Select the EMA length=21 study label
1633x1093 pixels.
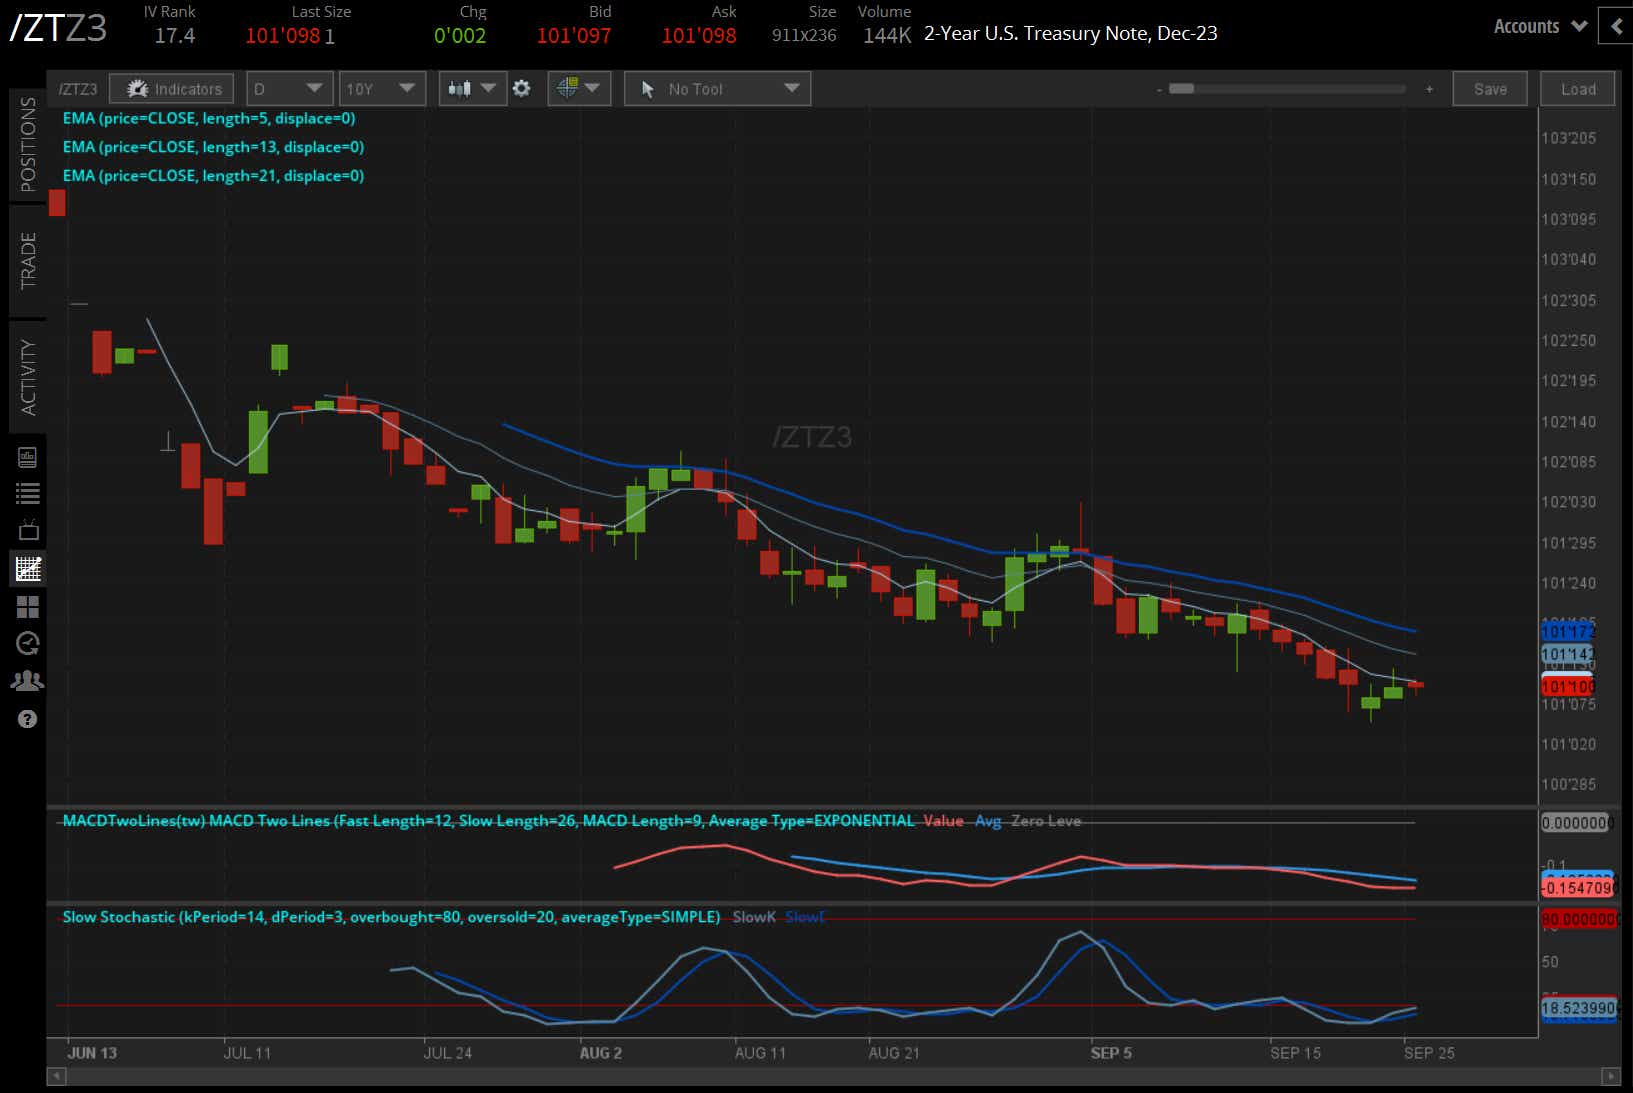point(213,176)
